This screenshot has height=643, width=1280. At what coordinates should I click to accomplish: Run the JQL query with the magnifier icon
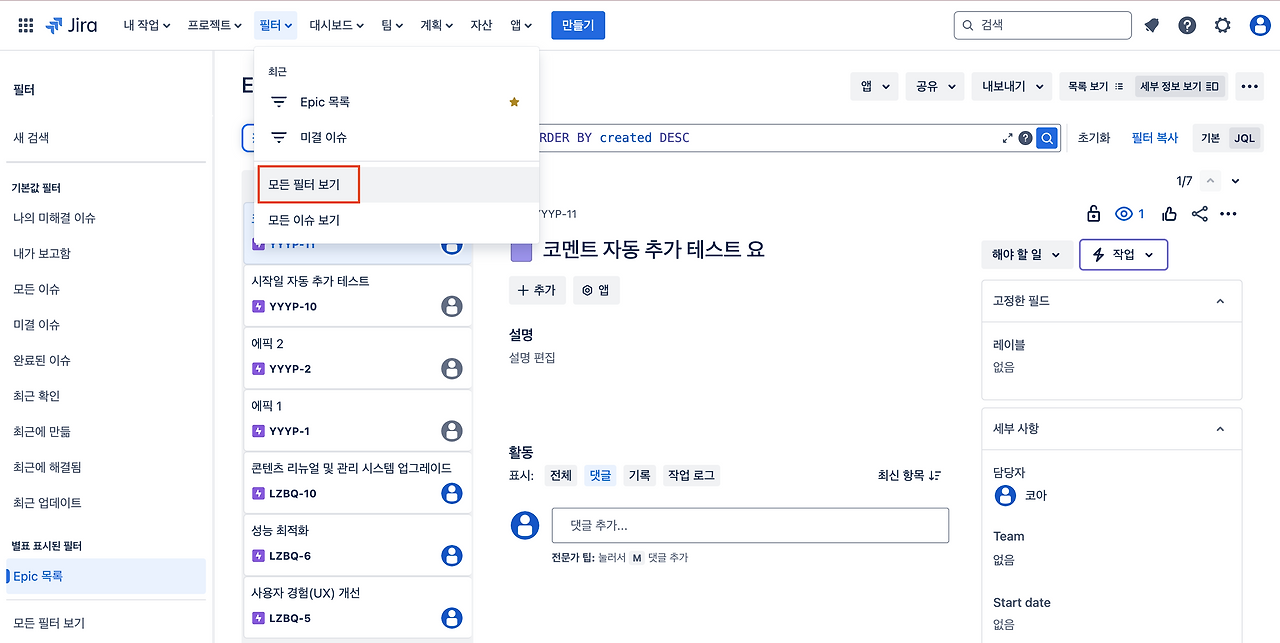point(1046,138)
